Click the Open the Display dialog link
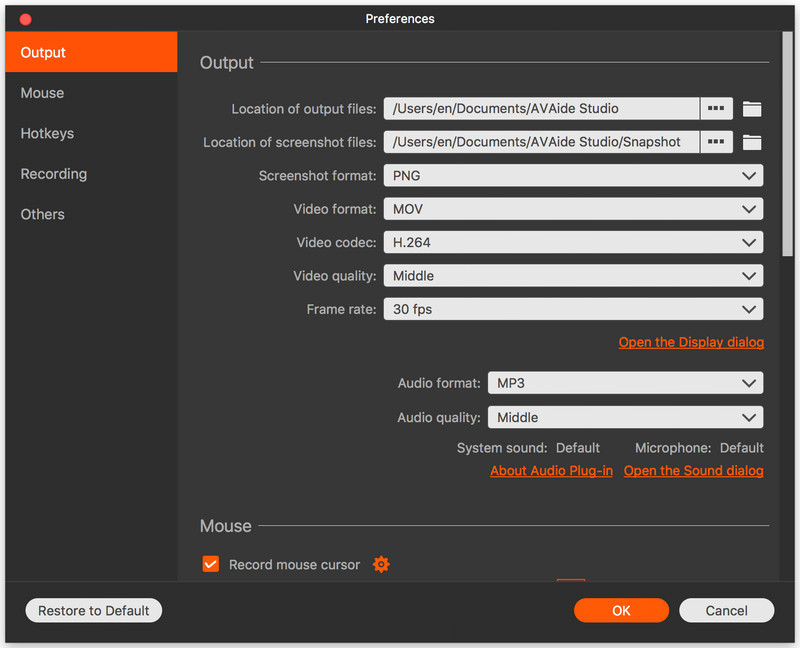Viewport: 800px width, 648px height. point(691,342)
